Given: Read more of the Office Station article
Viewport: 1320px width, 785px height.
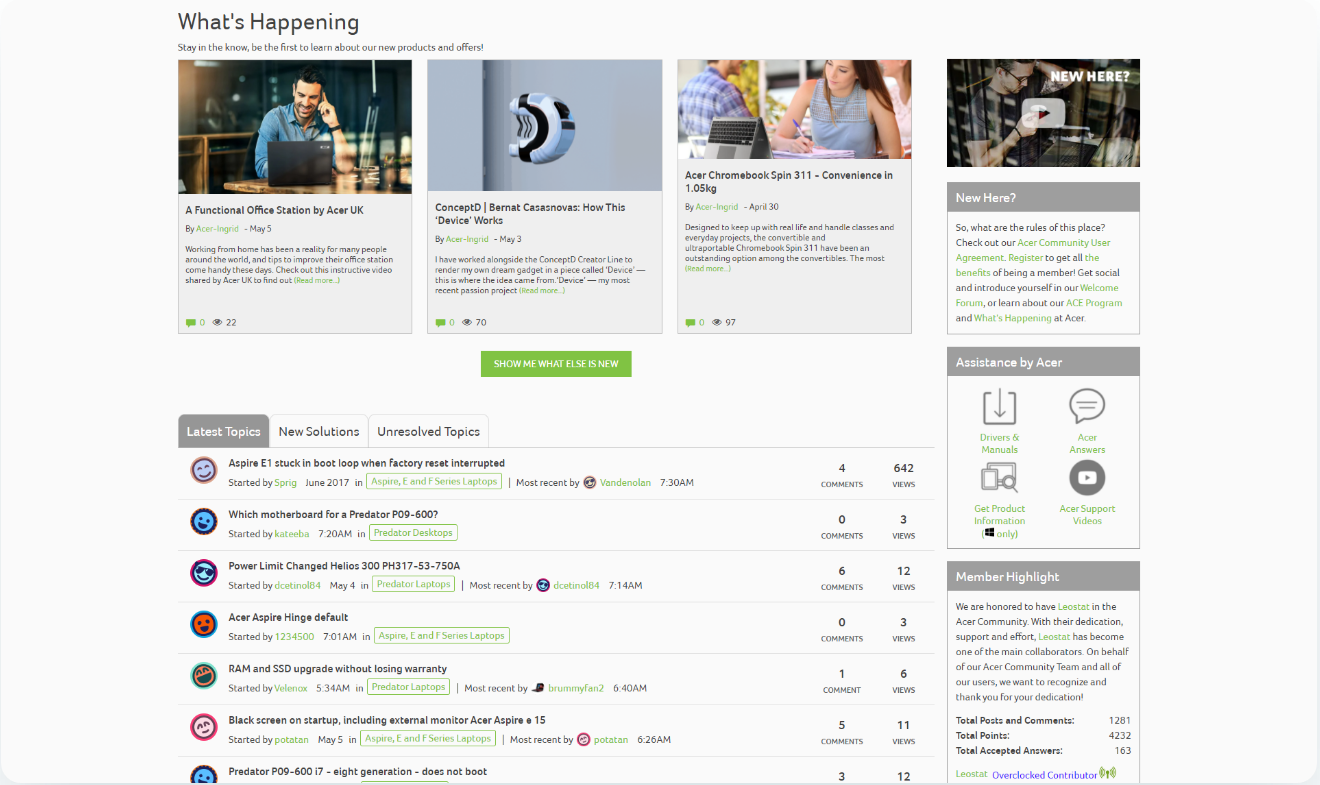Looking at the screenshot, I should point(317,281).
